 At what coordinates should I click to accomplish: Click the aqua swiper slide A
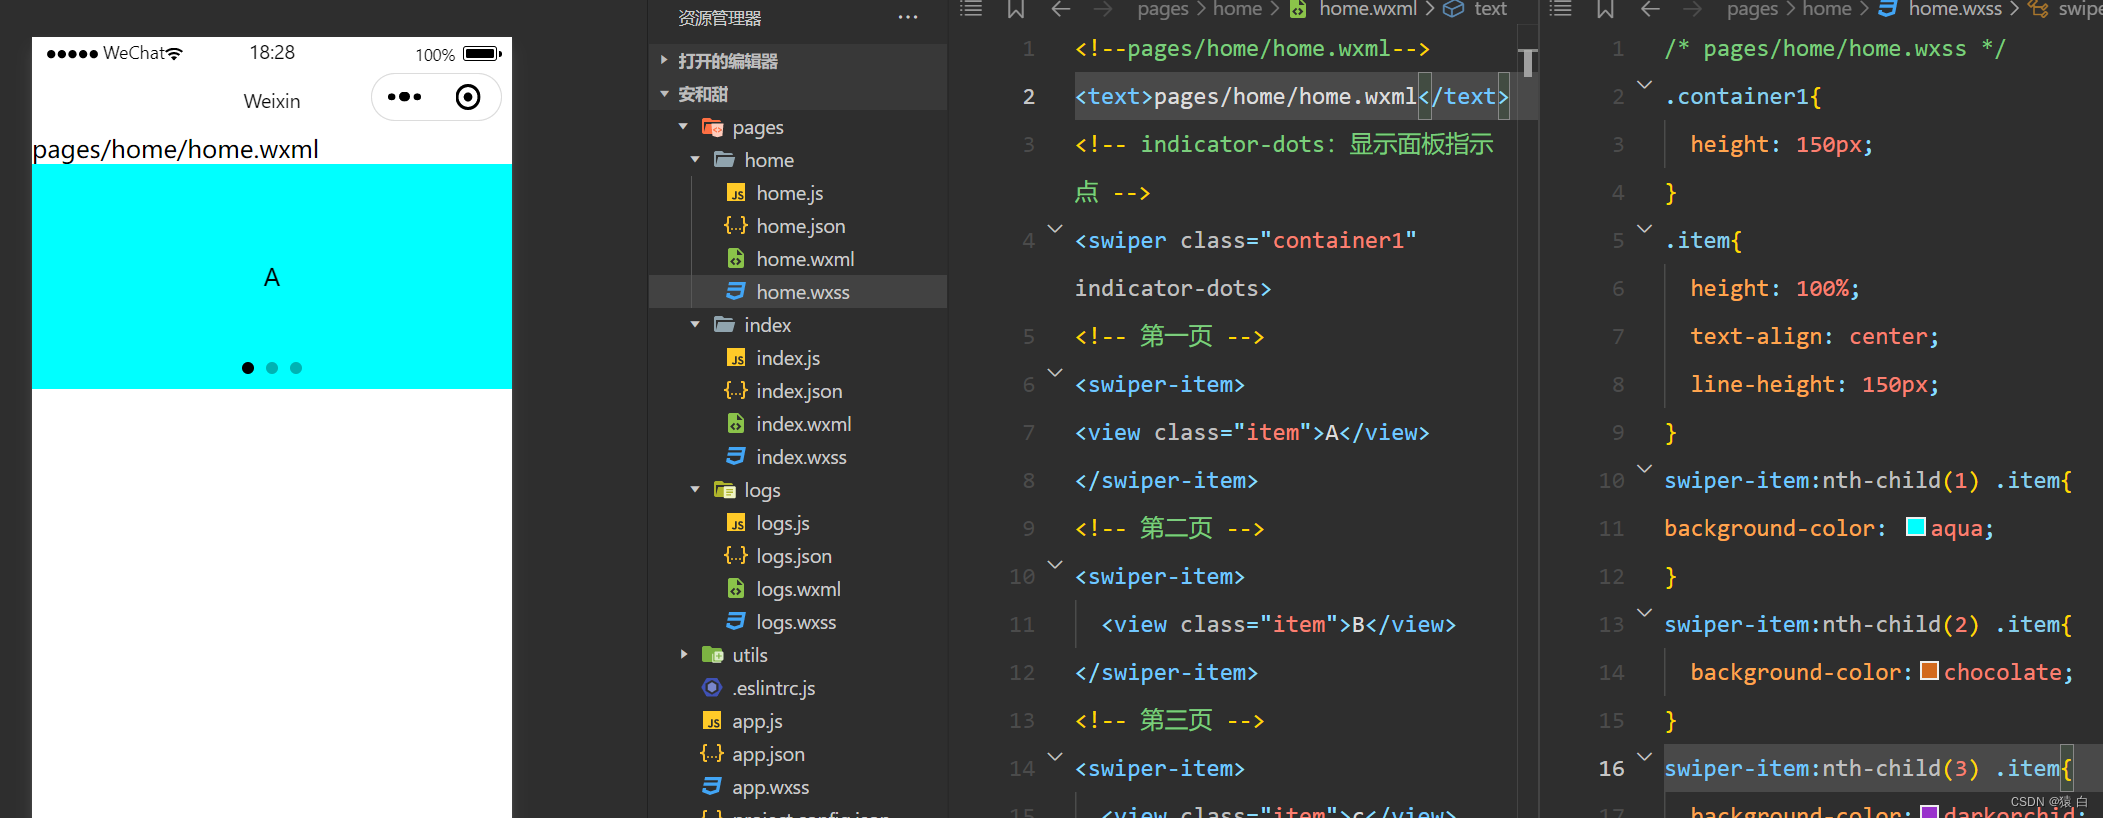tap(272, 277)
